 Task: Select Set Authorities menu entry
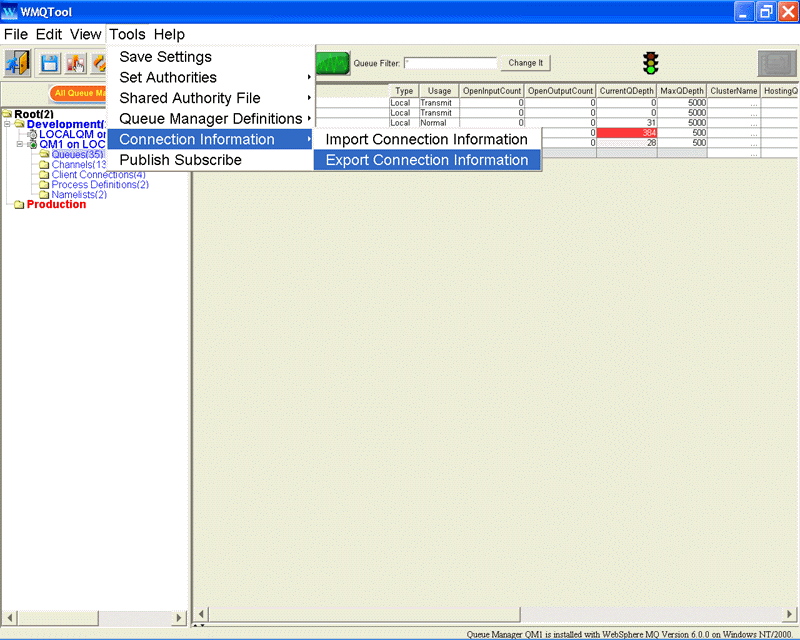tap(210, 77)
